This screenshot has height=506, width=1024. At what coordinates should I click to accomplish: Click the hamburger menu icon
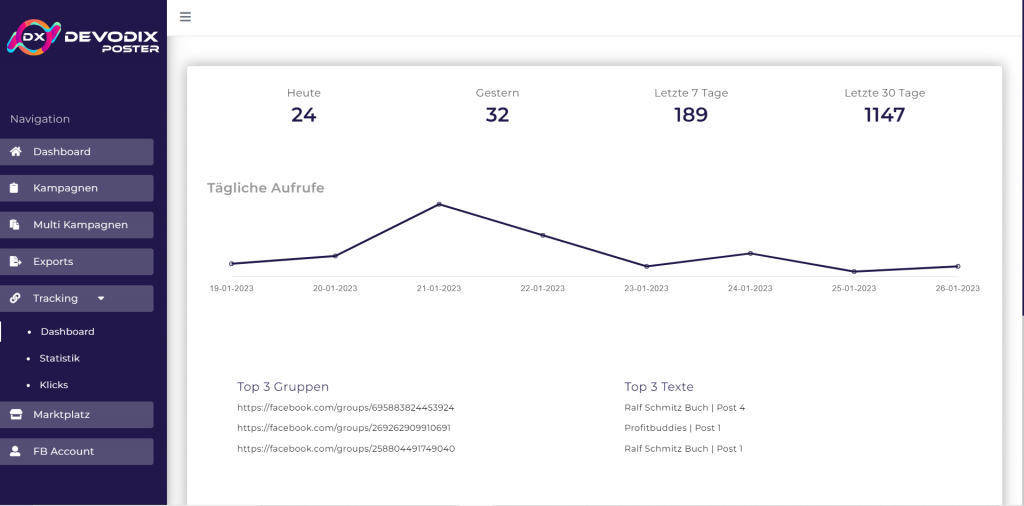(x=185, y=17)
